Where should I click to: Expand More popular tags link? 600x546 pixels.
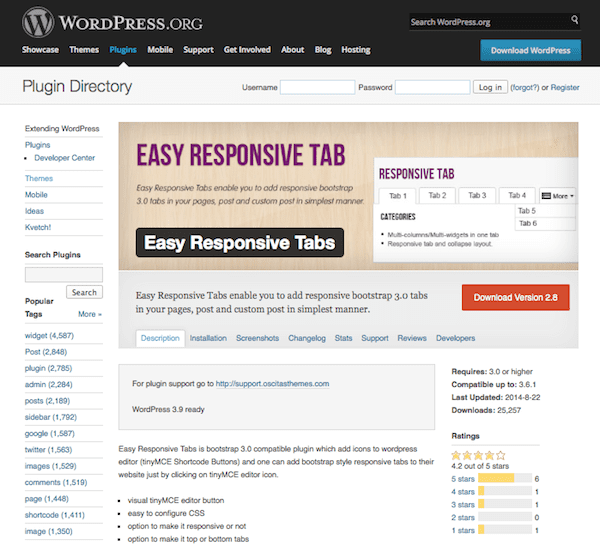point(90,314)
